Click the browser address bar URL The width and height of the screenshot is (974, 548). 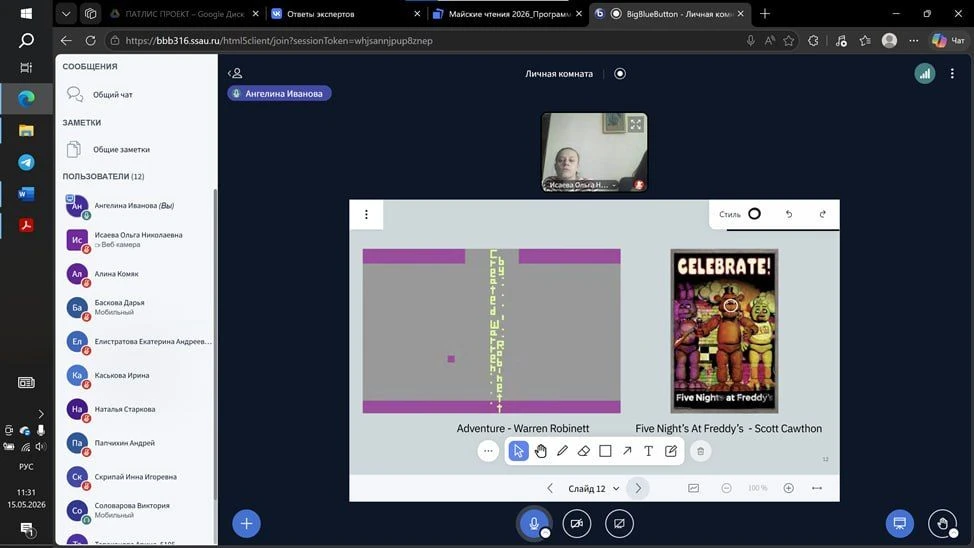[x=279, y=40]
